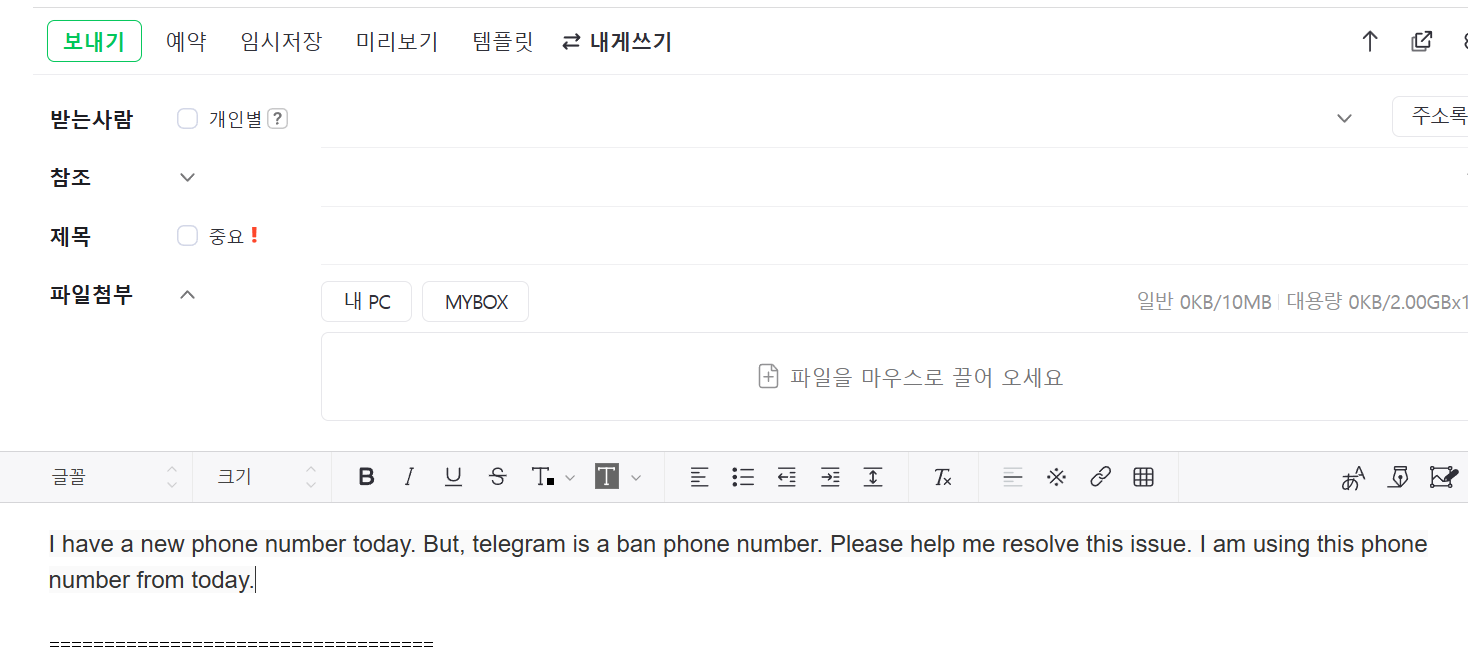Attach a file using the 내 PC button
Viewport: 1468px width, 667px height.
tap(366, 302)
